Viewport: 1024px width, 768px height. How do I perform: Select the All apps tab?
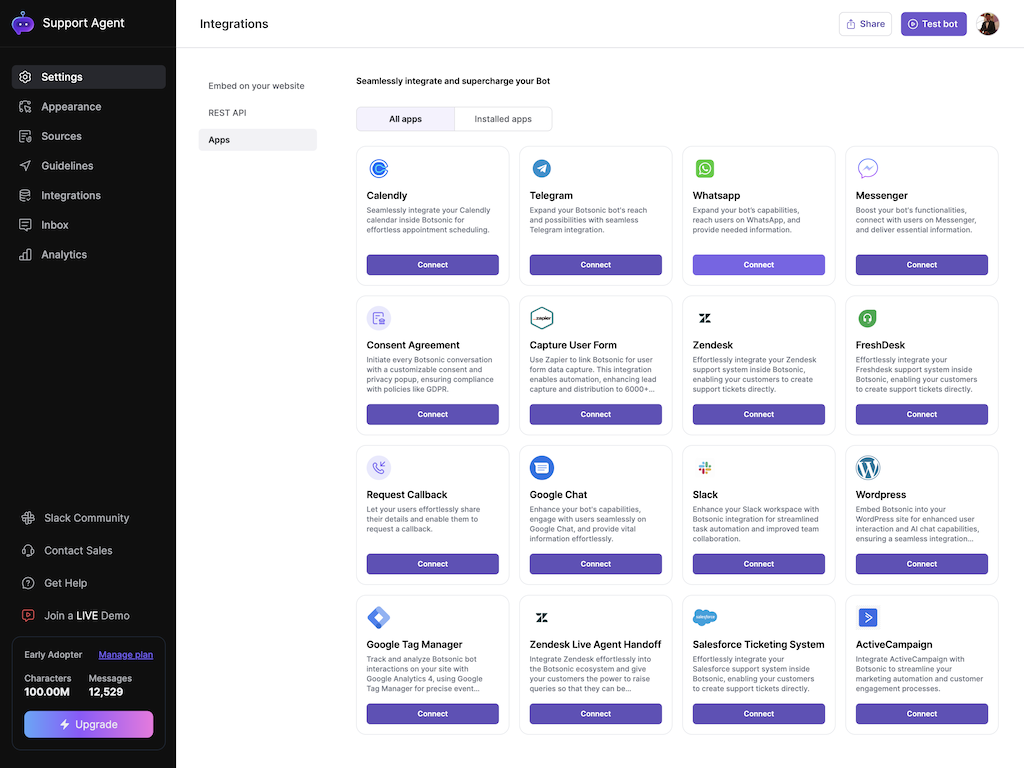tap(405, 119)
